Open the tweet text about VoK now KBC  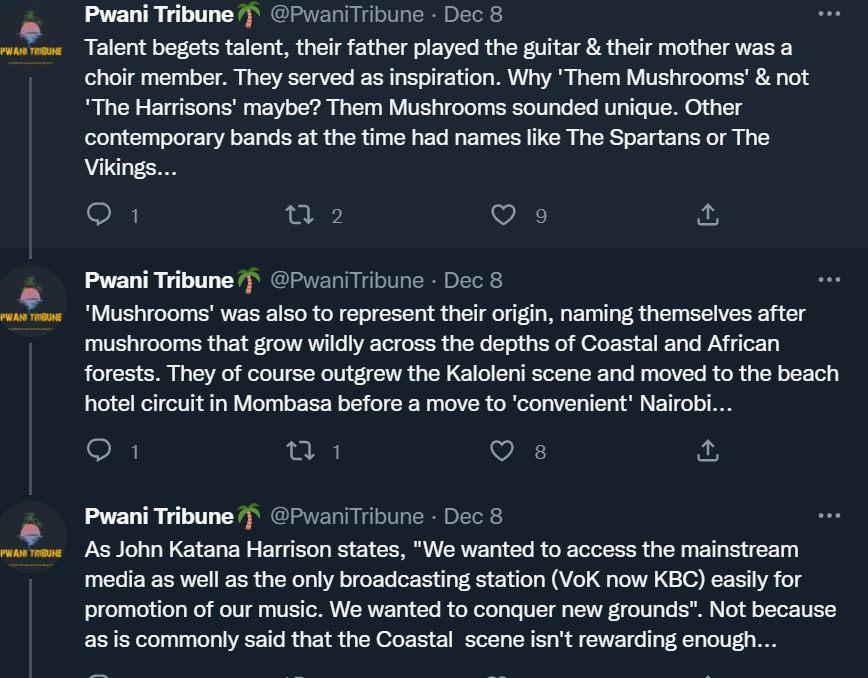coord(460,594)
